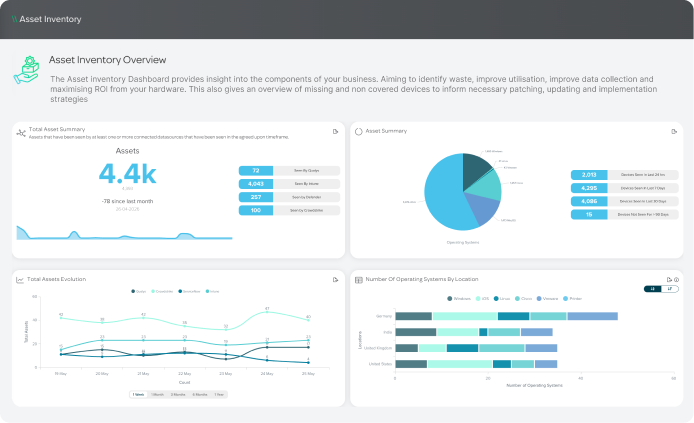
Task: Click United States light iOS bar segment
Action: (x=460, y=364)
